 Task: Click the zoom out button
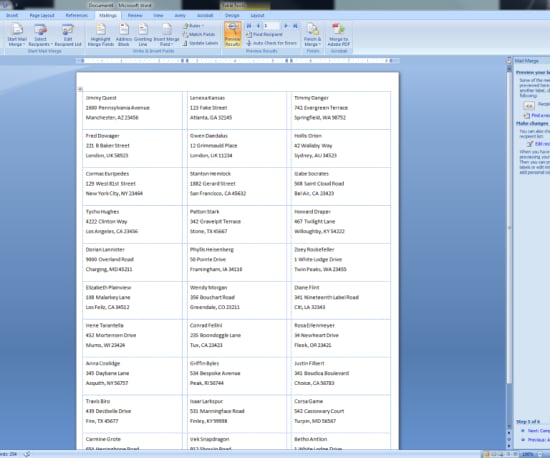pyautogui.click(x=541, y=454)
